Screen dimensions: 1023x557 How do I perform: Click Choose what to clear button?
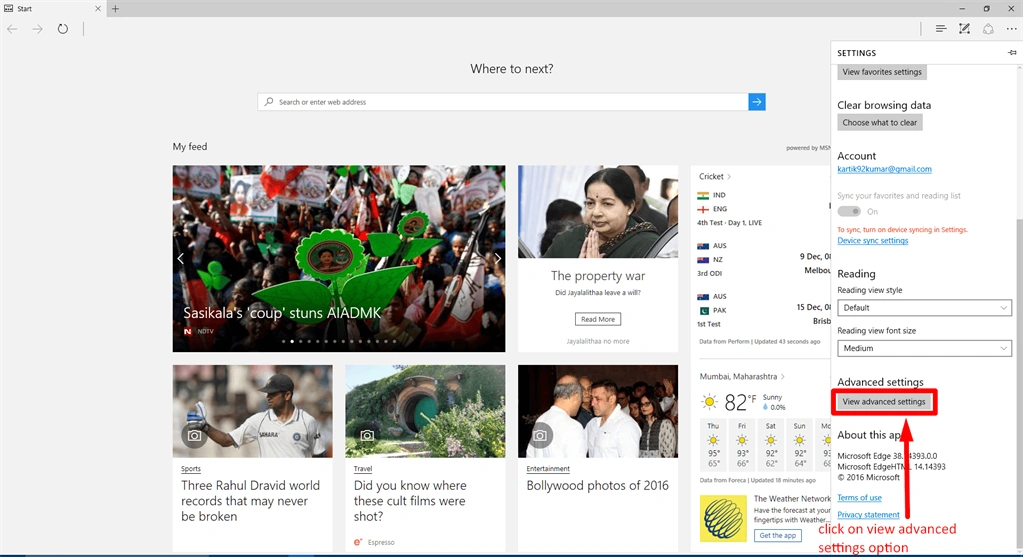click(x=879, y=123)
